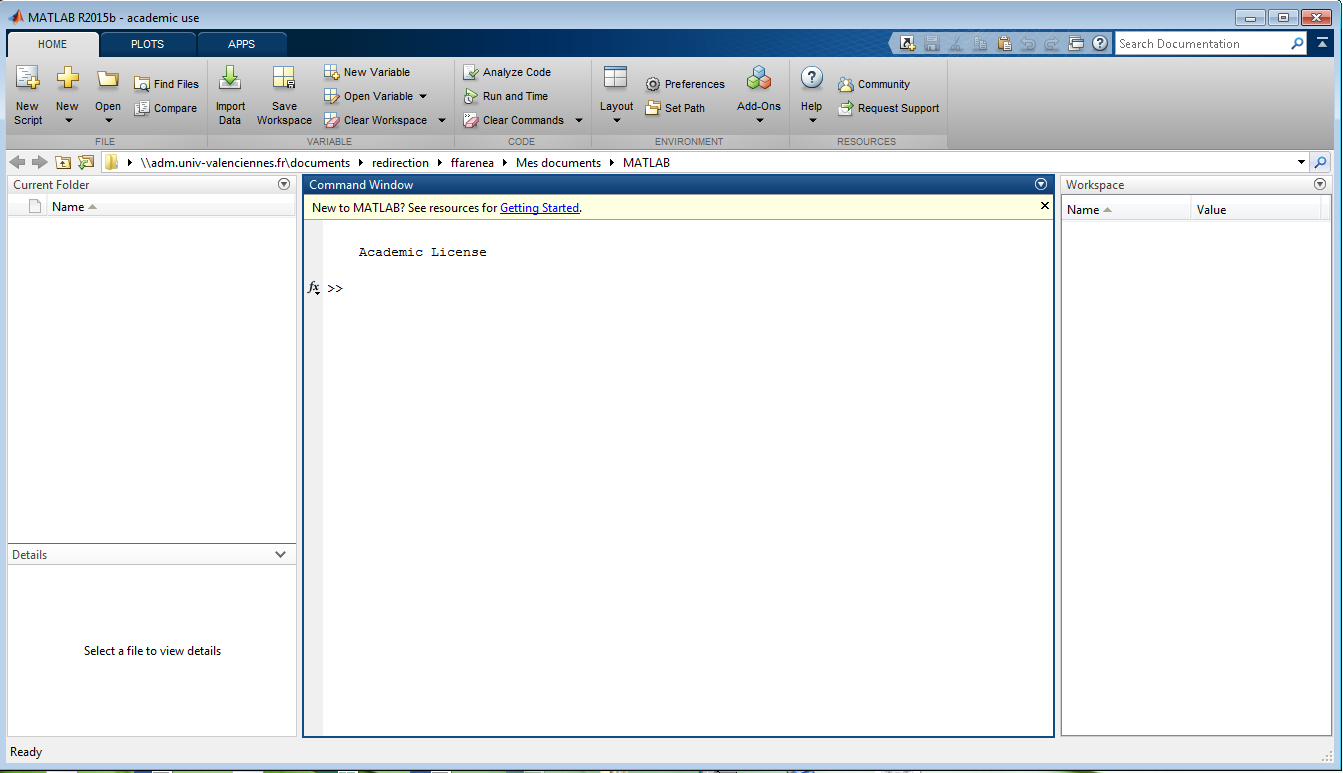Click the Open folder icon

(108, 78)
